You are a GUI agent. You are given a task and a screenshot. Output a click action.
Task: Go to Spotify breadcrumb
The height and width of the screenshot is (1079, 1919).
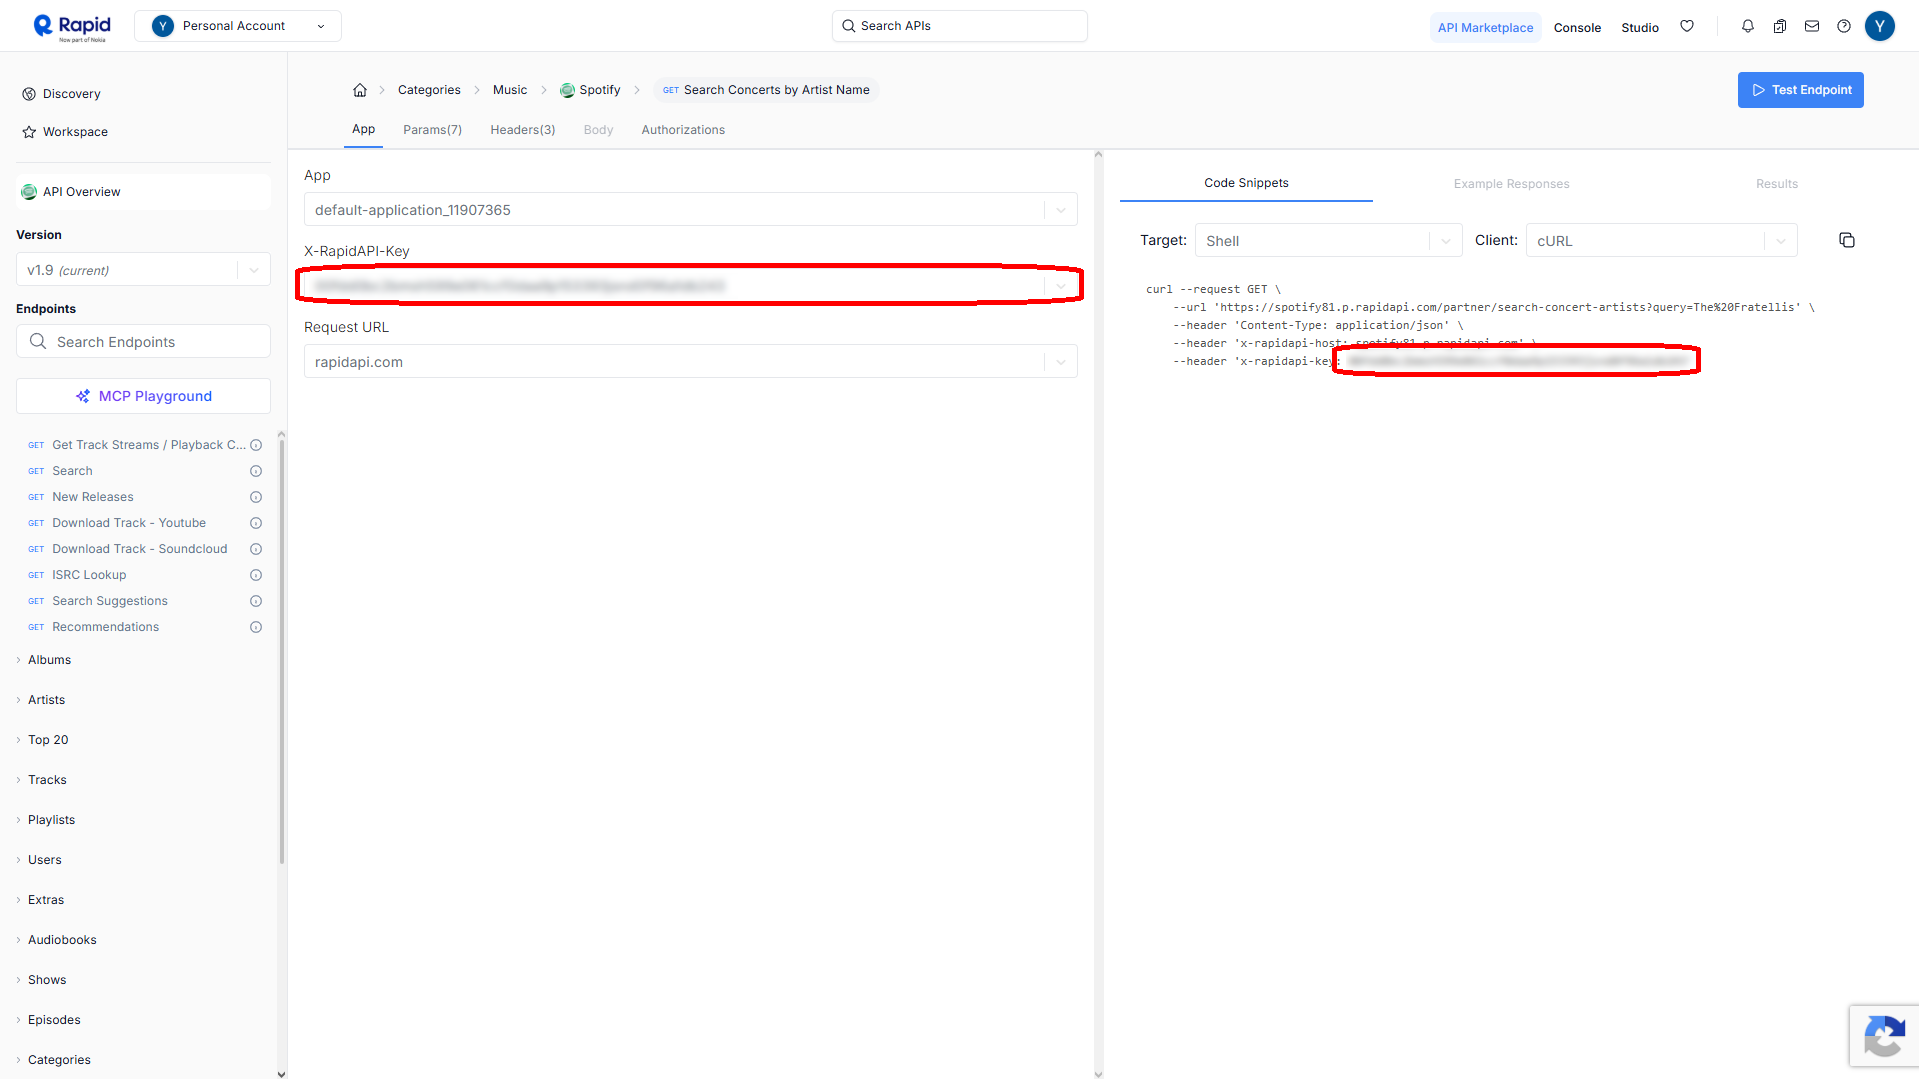pyautogui.click(x=590, y=90)
